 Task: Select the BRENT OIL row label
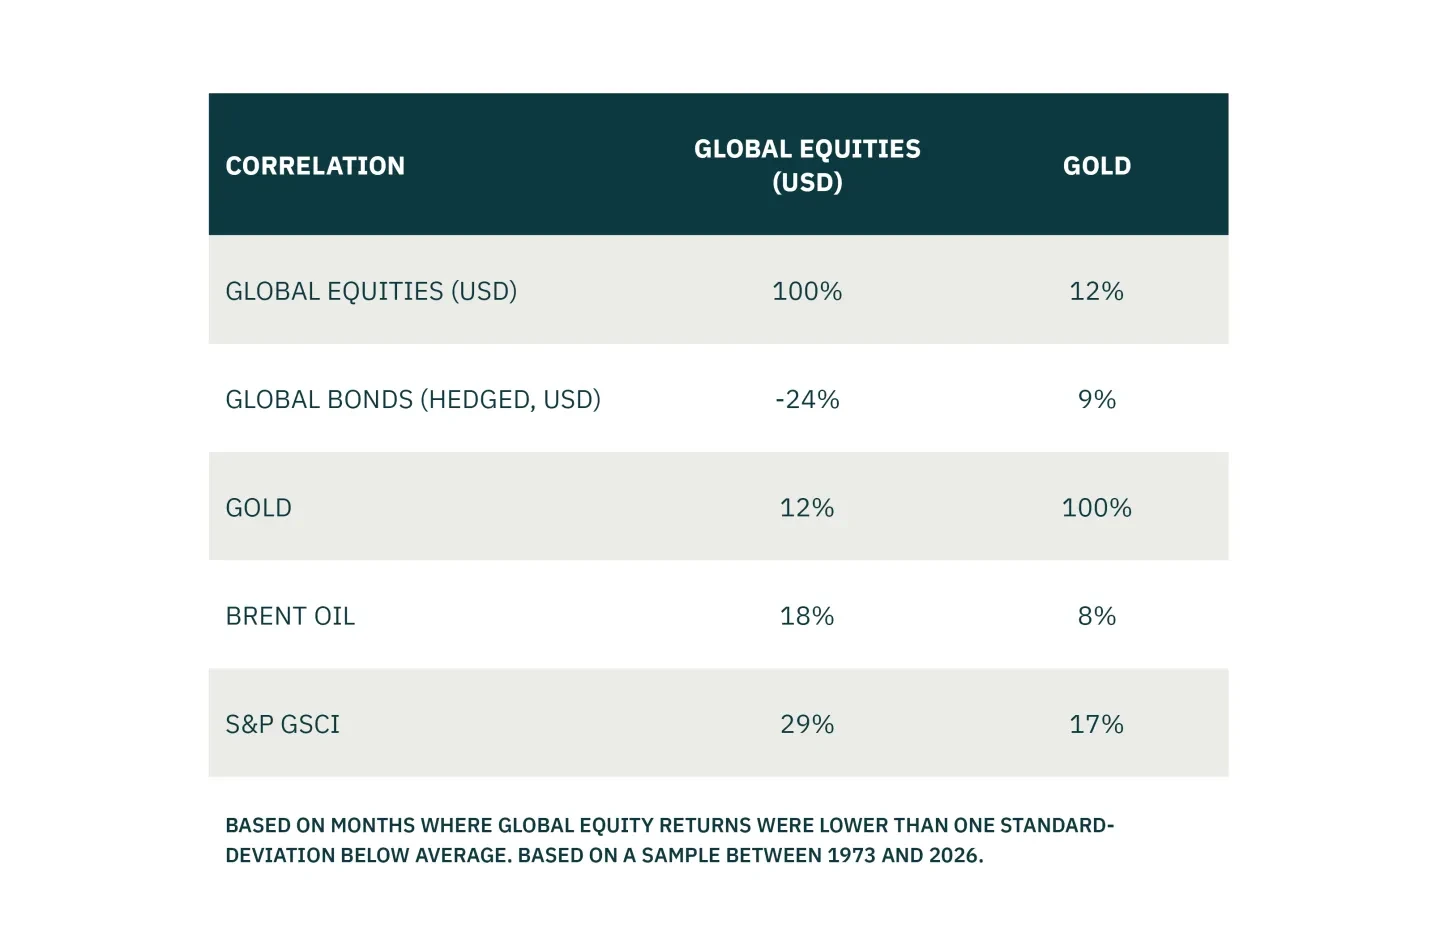click(x=290, y=616)
